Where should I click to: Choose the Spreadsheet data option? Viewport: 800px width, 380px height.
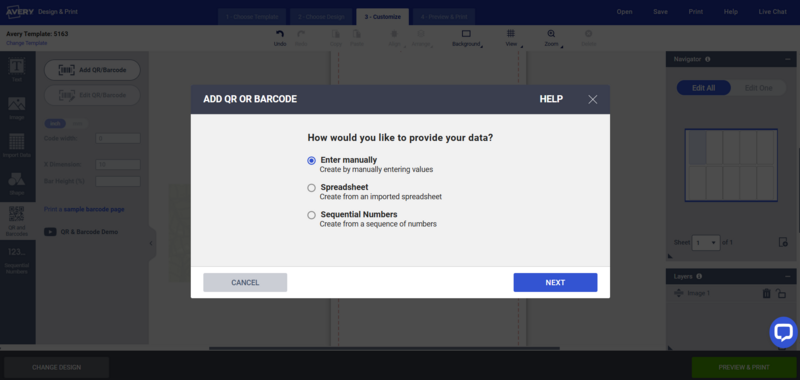(311, 188)
